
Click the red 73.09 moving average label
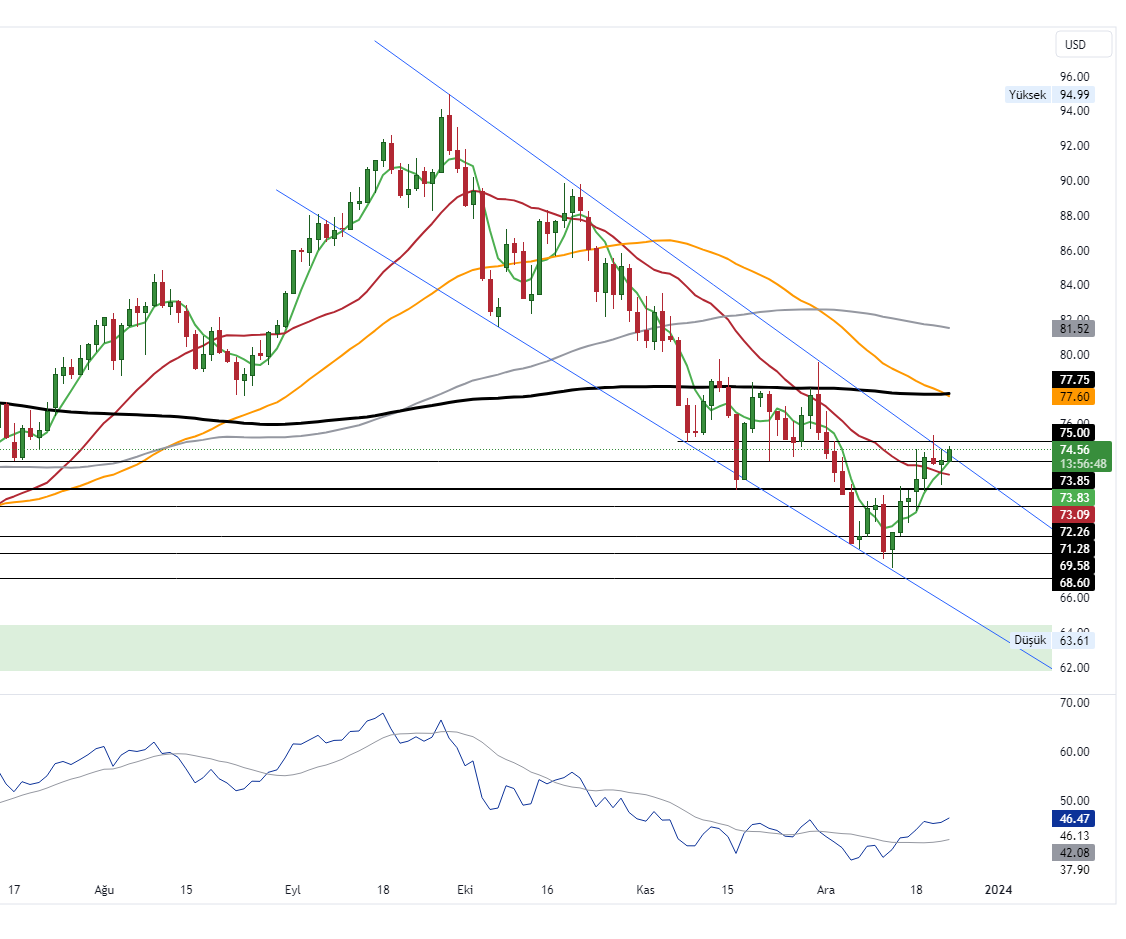1074,514
